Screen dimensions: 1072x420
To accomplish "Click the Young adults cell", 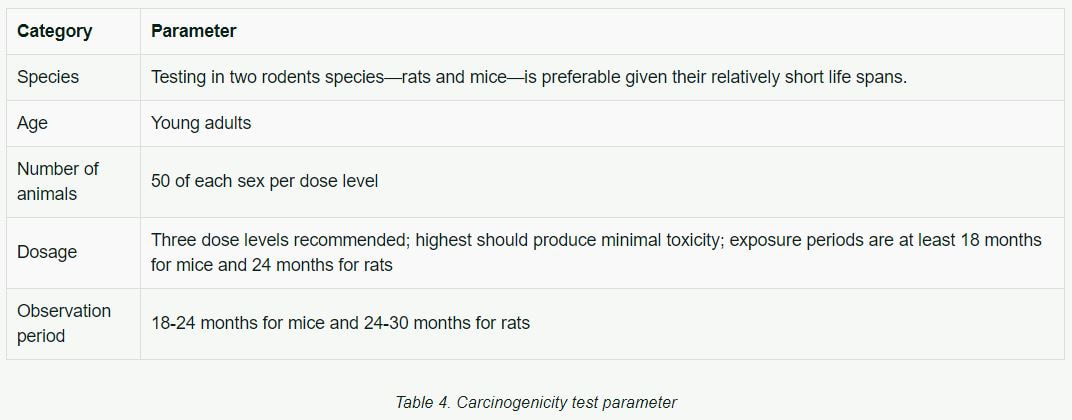I will 201,123.
